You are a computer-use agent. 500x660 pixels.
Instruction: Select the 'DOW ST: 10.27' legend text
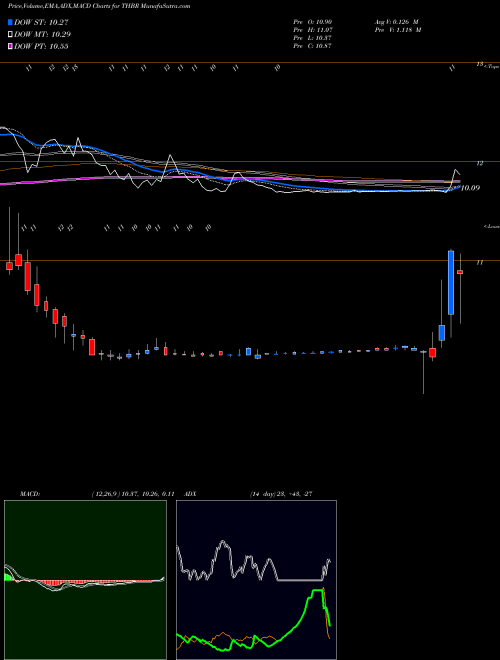(x=41, y=22)
